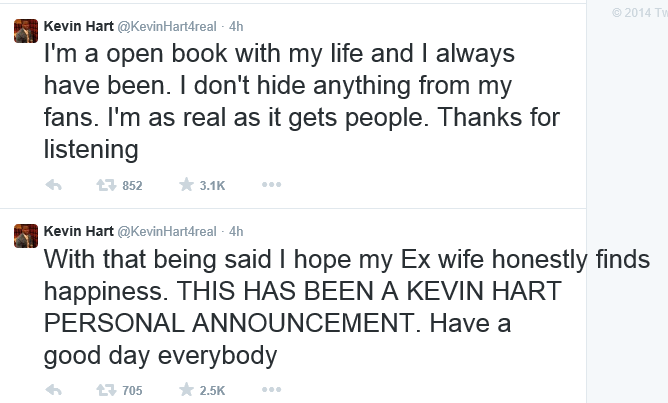Click the 4h timestamp on second tweet

[x=237, y=231]
